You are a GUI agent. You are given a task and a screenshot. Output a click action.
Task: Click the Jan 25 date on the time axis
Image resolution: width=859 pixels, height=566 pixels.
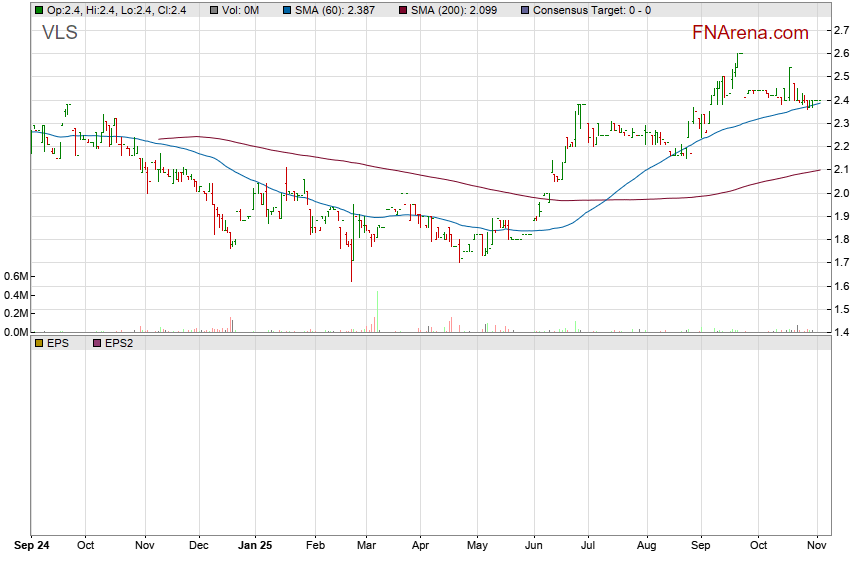click(x=257, y=546)
